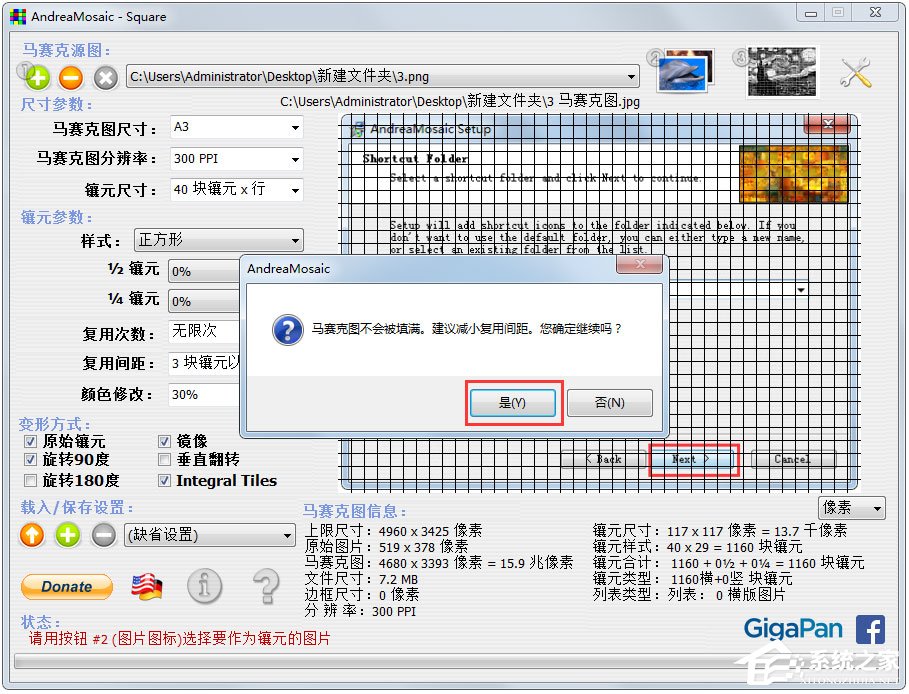Screen dimensions: 909x694
Task: Close the AndreaMosaic confirmation dialog
Action: [639, 264]
